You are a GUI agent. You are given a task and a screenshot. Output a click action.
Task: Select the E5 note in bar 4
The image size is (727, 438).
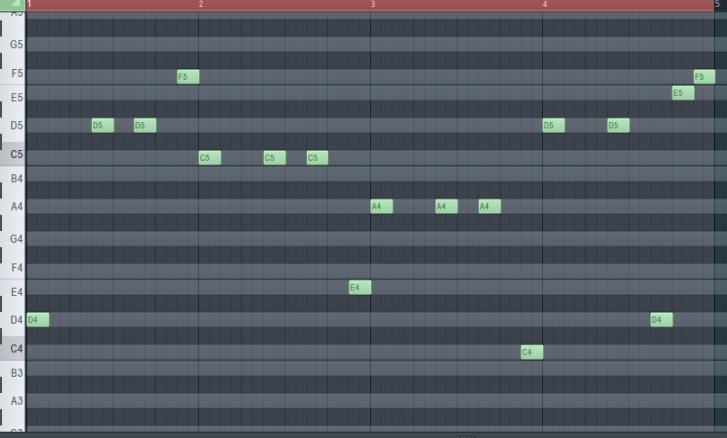pos(683,93)
